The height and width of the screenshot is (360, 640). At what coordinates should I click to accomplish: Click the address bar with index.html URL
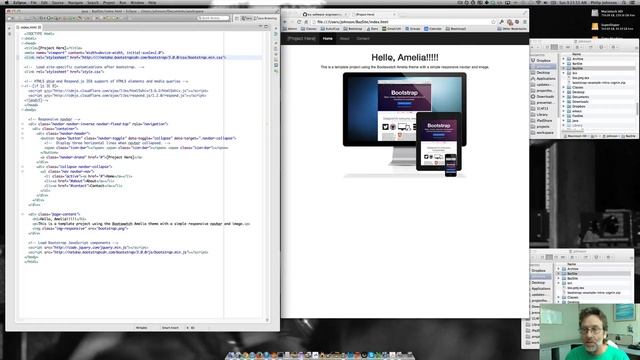coord(403,22)
